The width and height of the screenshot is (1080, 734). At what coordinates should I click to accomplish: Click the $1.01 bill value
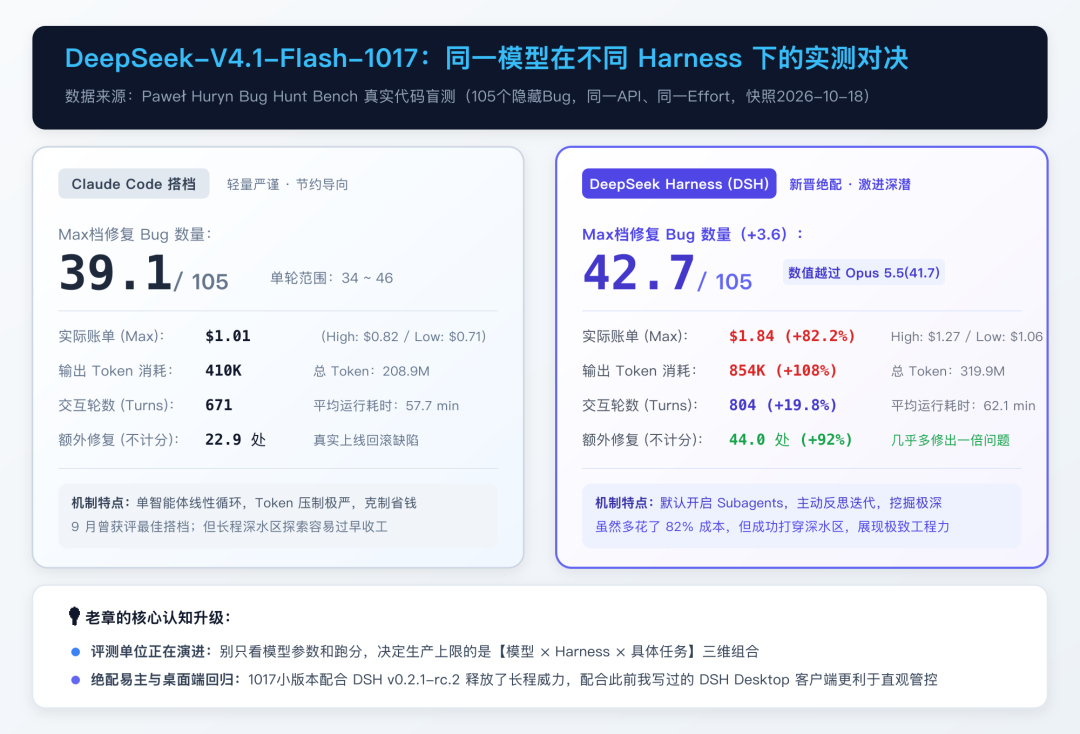pyautogui.click(x=228, y=336)
